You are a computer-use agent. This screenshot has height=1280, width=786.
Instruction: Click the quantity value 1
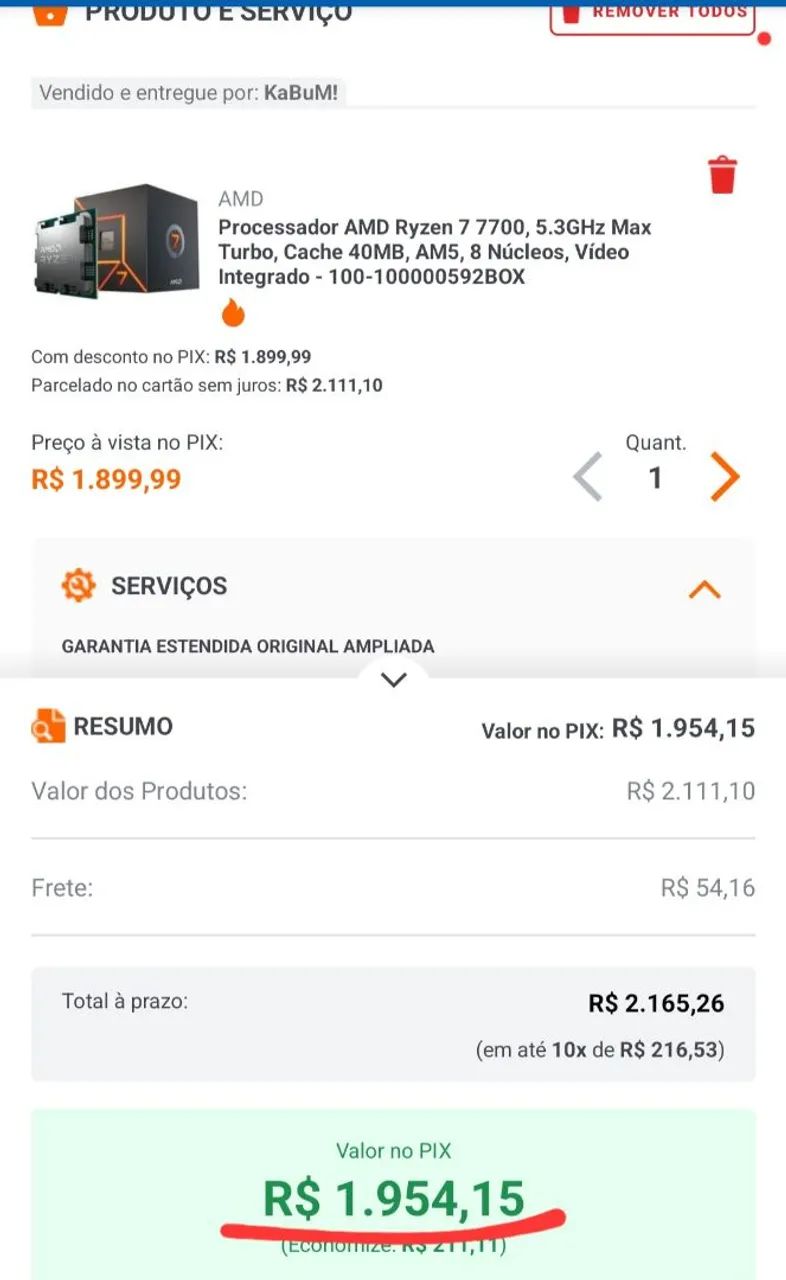655,478
